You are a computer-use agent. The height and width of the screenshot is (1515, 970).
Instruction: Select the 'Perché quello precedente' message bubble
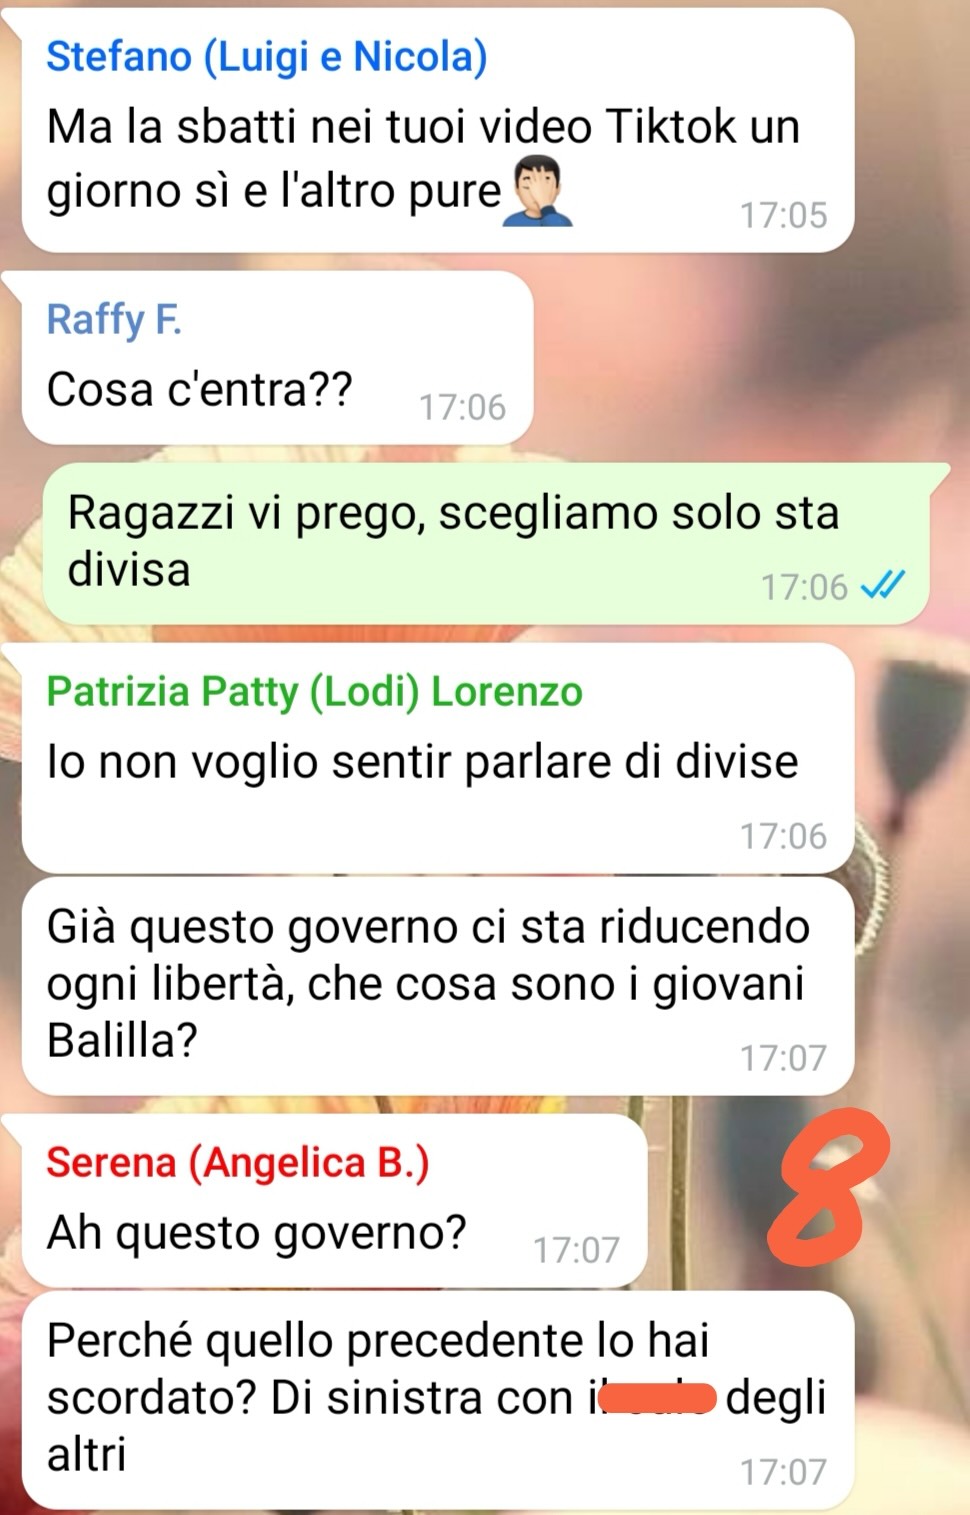[x=438, y=1400]
